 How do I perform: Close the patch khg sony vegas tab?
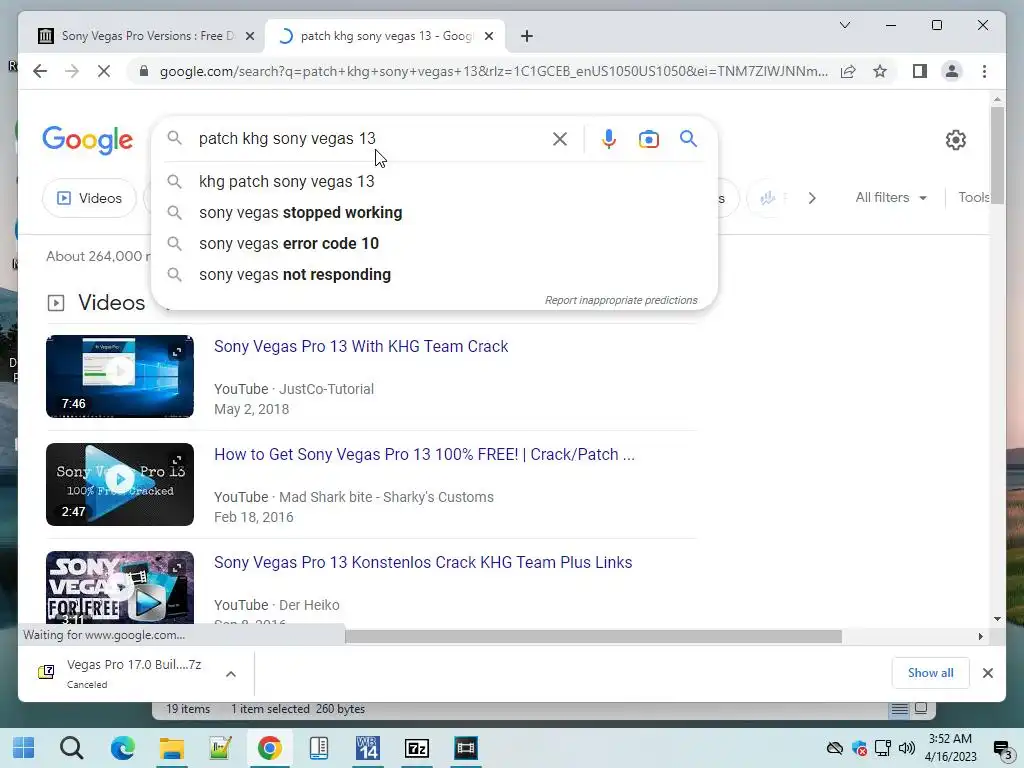pyautogui.click(x=488, y=36)
